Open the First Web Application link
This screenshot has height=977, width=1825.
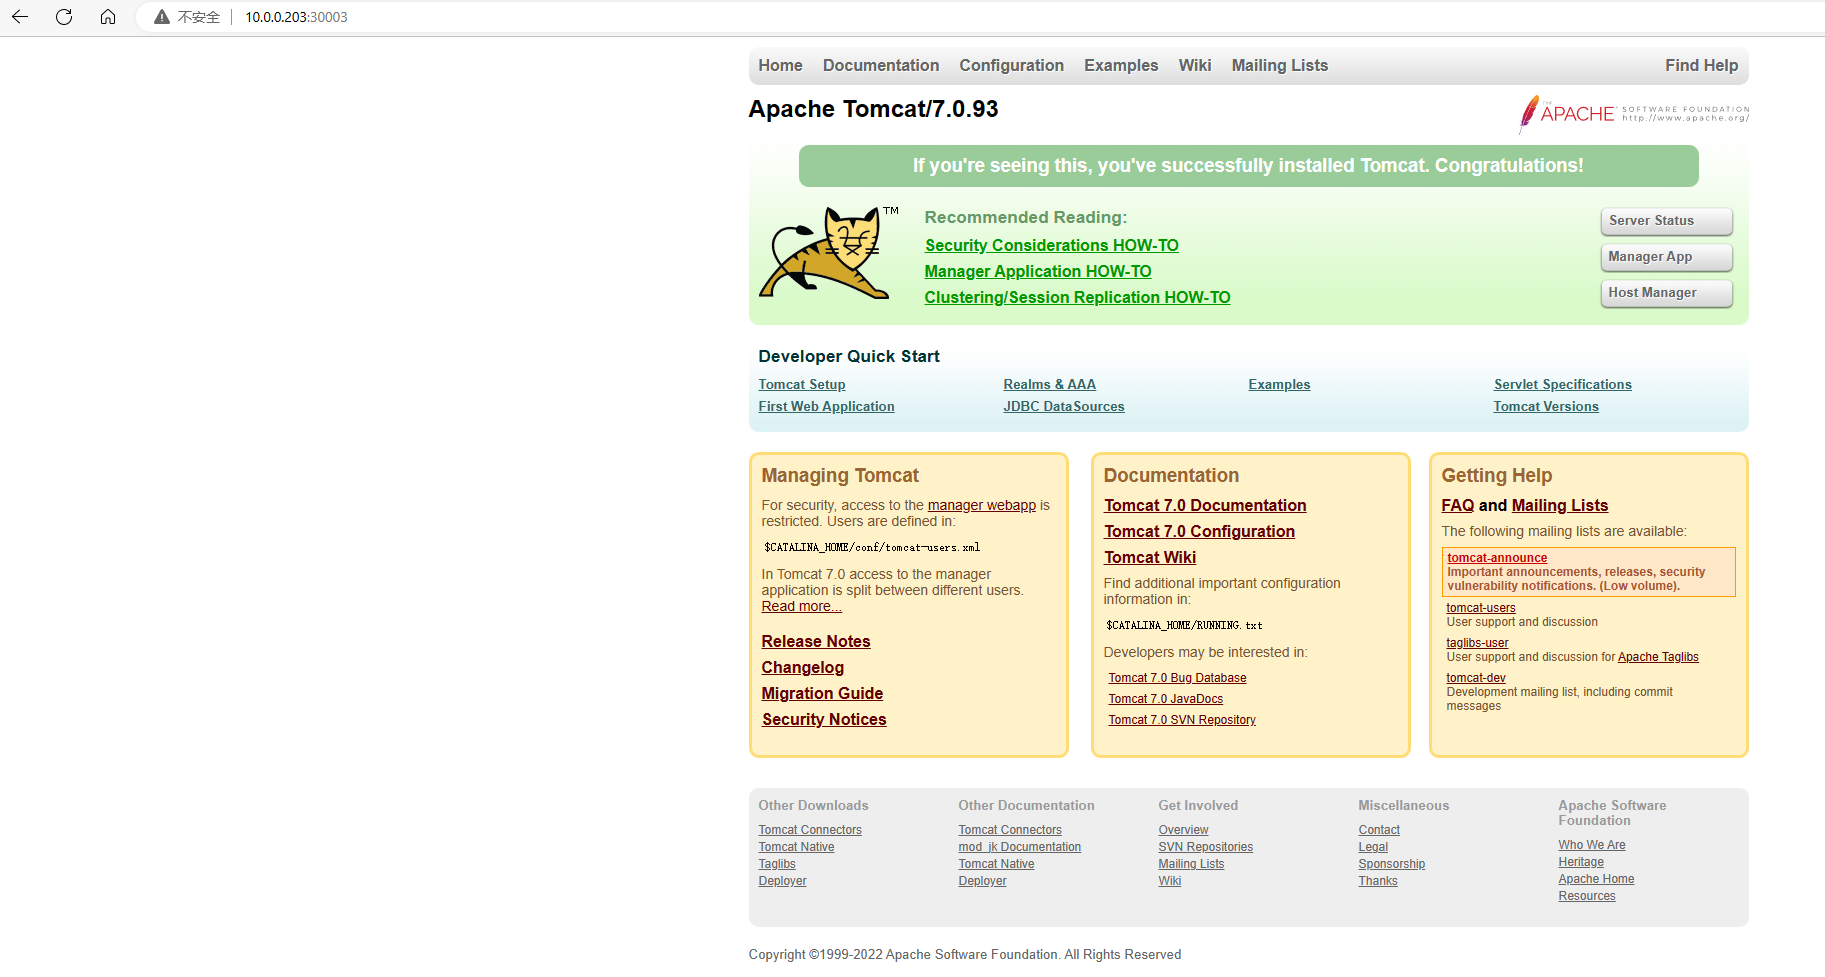(826, 407)
